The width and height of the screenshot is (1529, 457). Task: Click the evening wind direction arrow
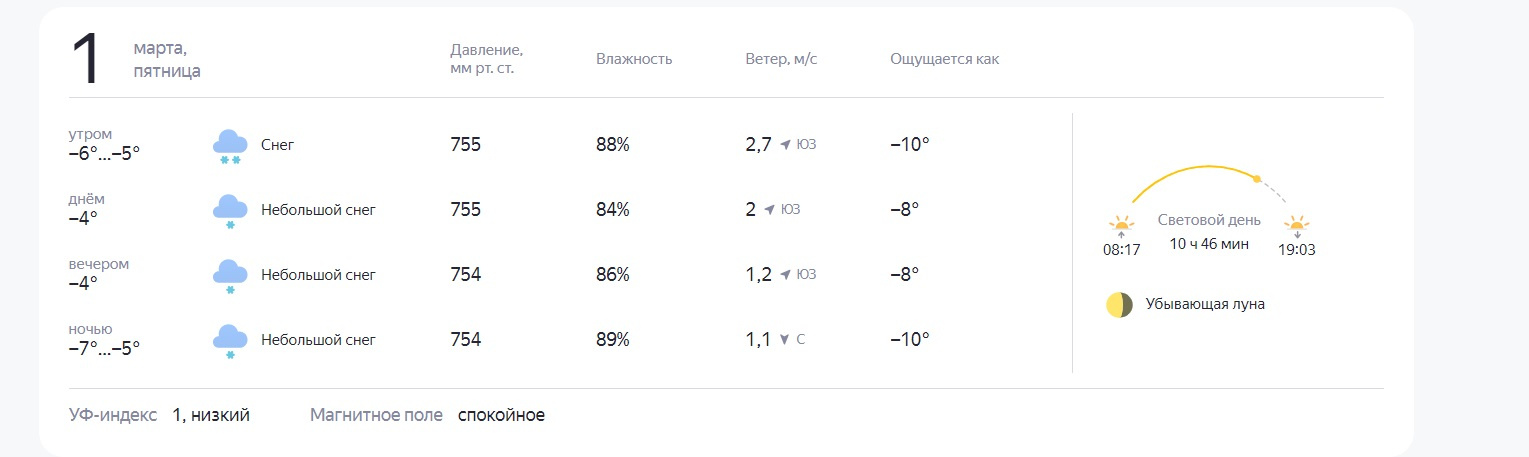pos(786,275)
